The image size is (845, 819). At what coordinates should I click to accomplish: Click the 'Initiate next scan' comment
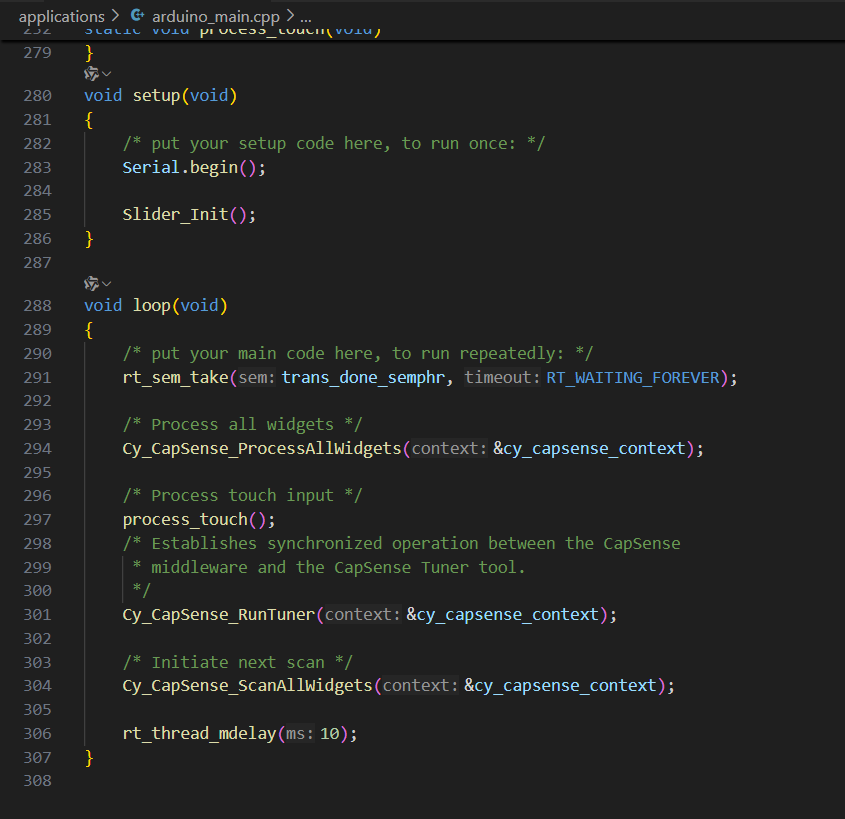pyautogui.click(x=238, y=663)
